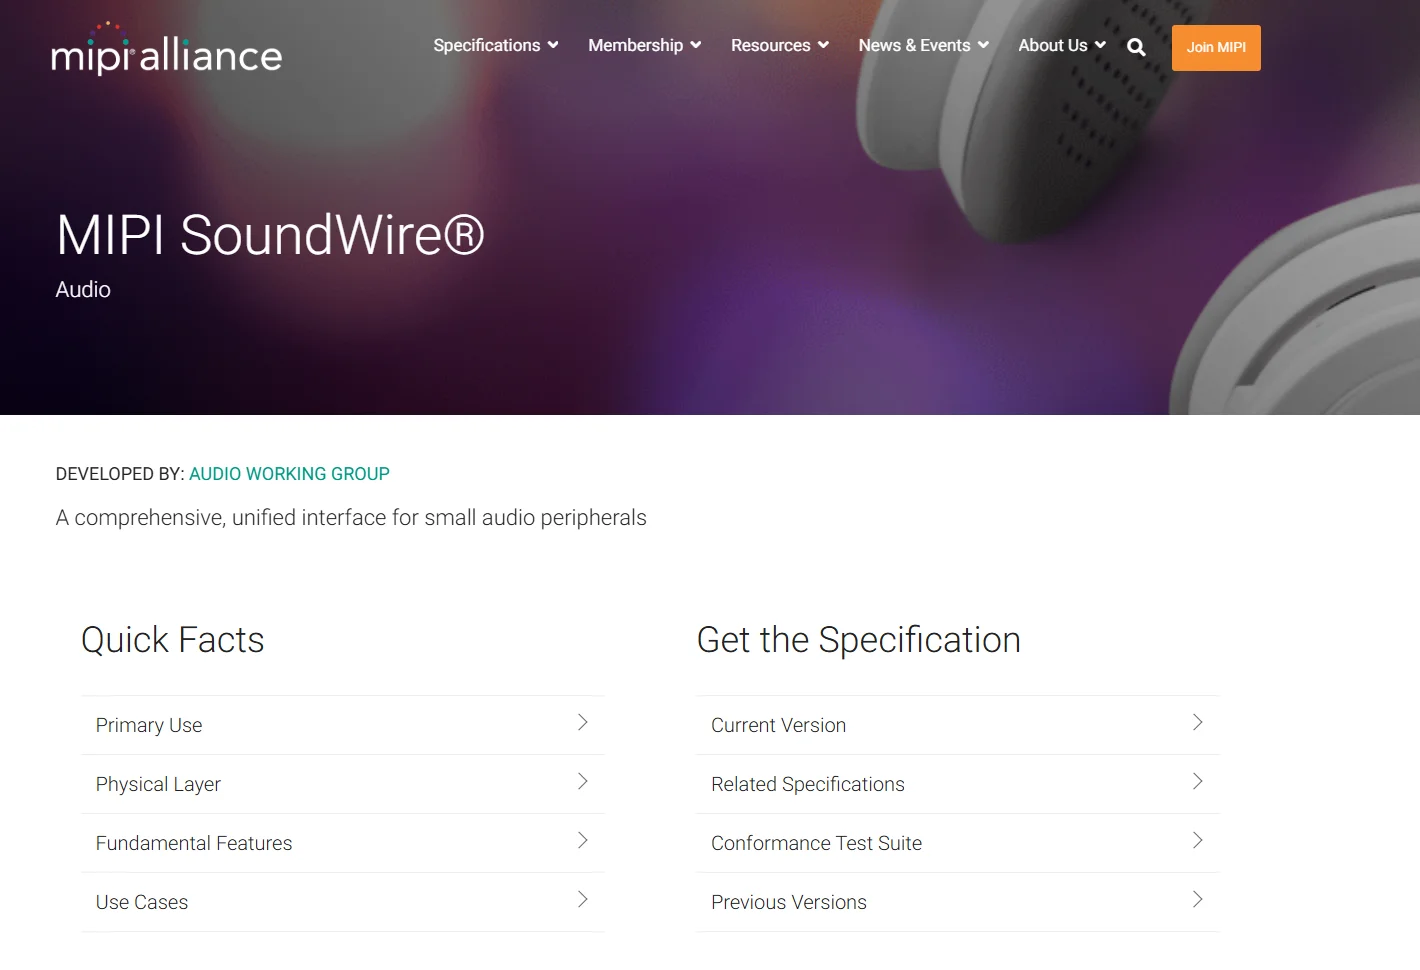Open News & Events menu
This screenshot has height=970, width=1420.
pyautogui.click(x=923, y=46)
